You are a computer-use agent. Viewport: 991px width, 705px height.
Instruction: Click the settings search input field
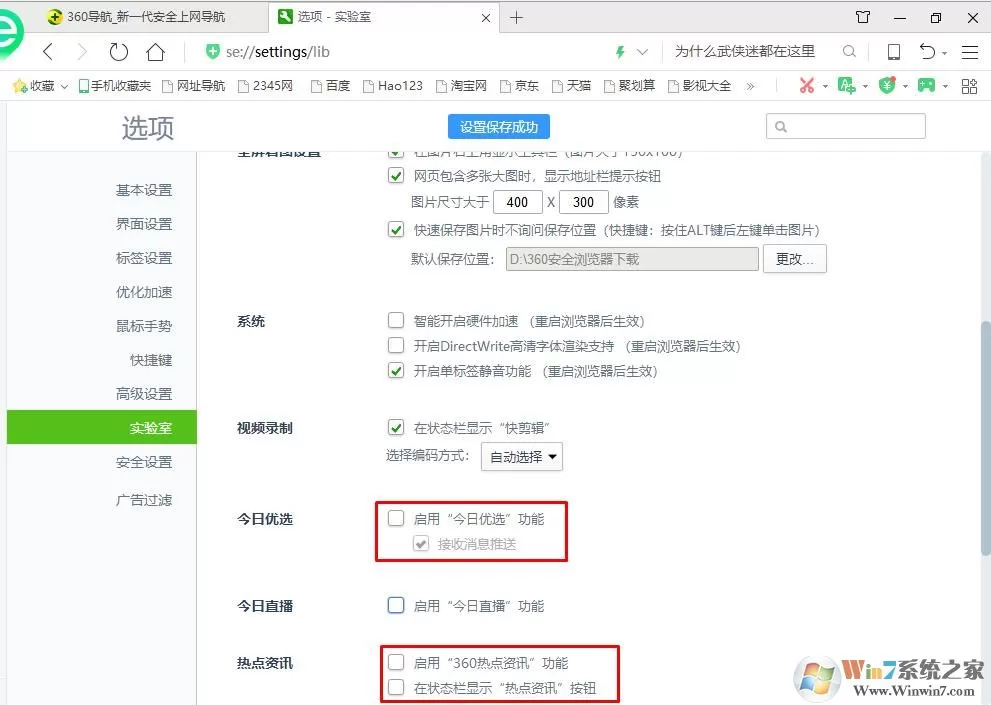tap(846, 126)
